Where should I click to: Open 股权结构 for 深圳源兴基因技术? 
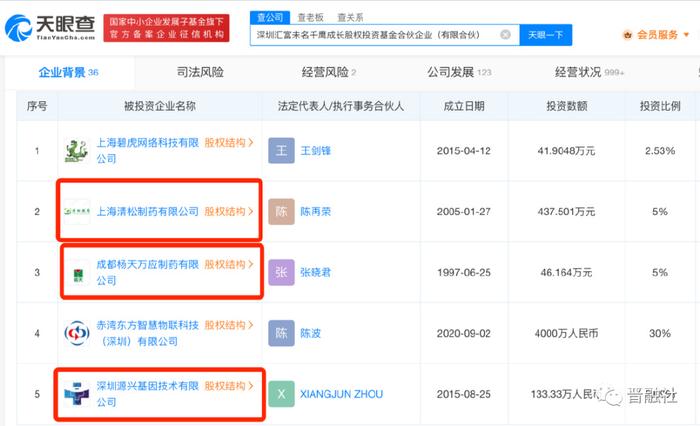229,386
